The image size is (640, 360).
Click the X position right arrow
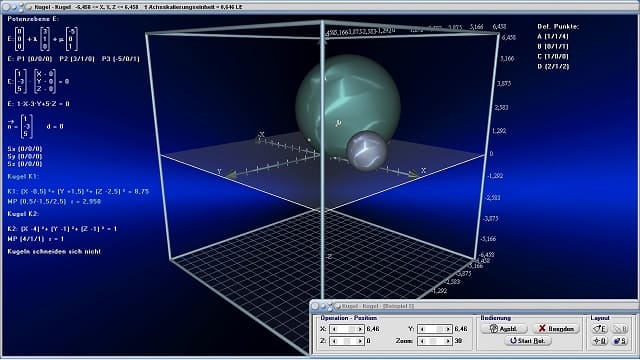tap(360, 329)
